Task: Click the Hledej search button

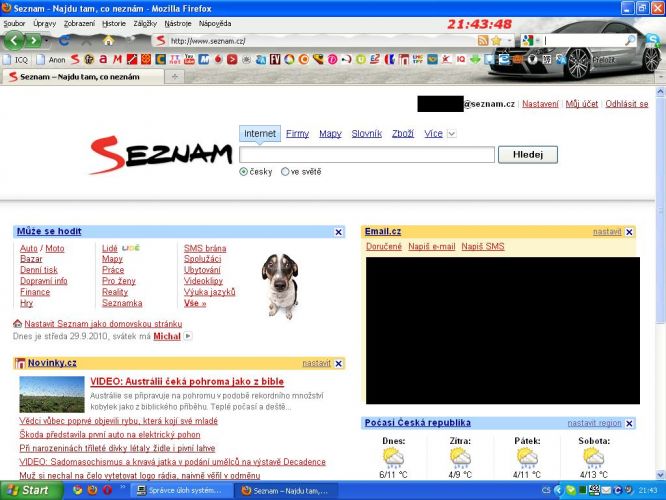Action: [528, 155]
